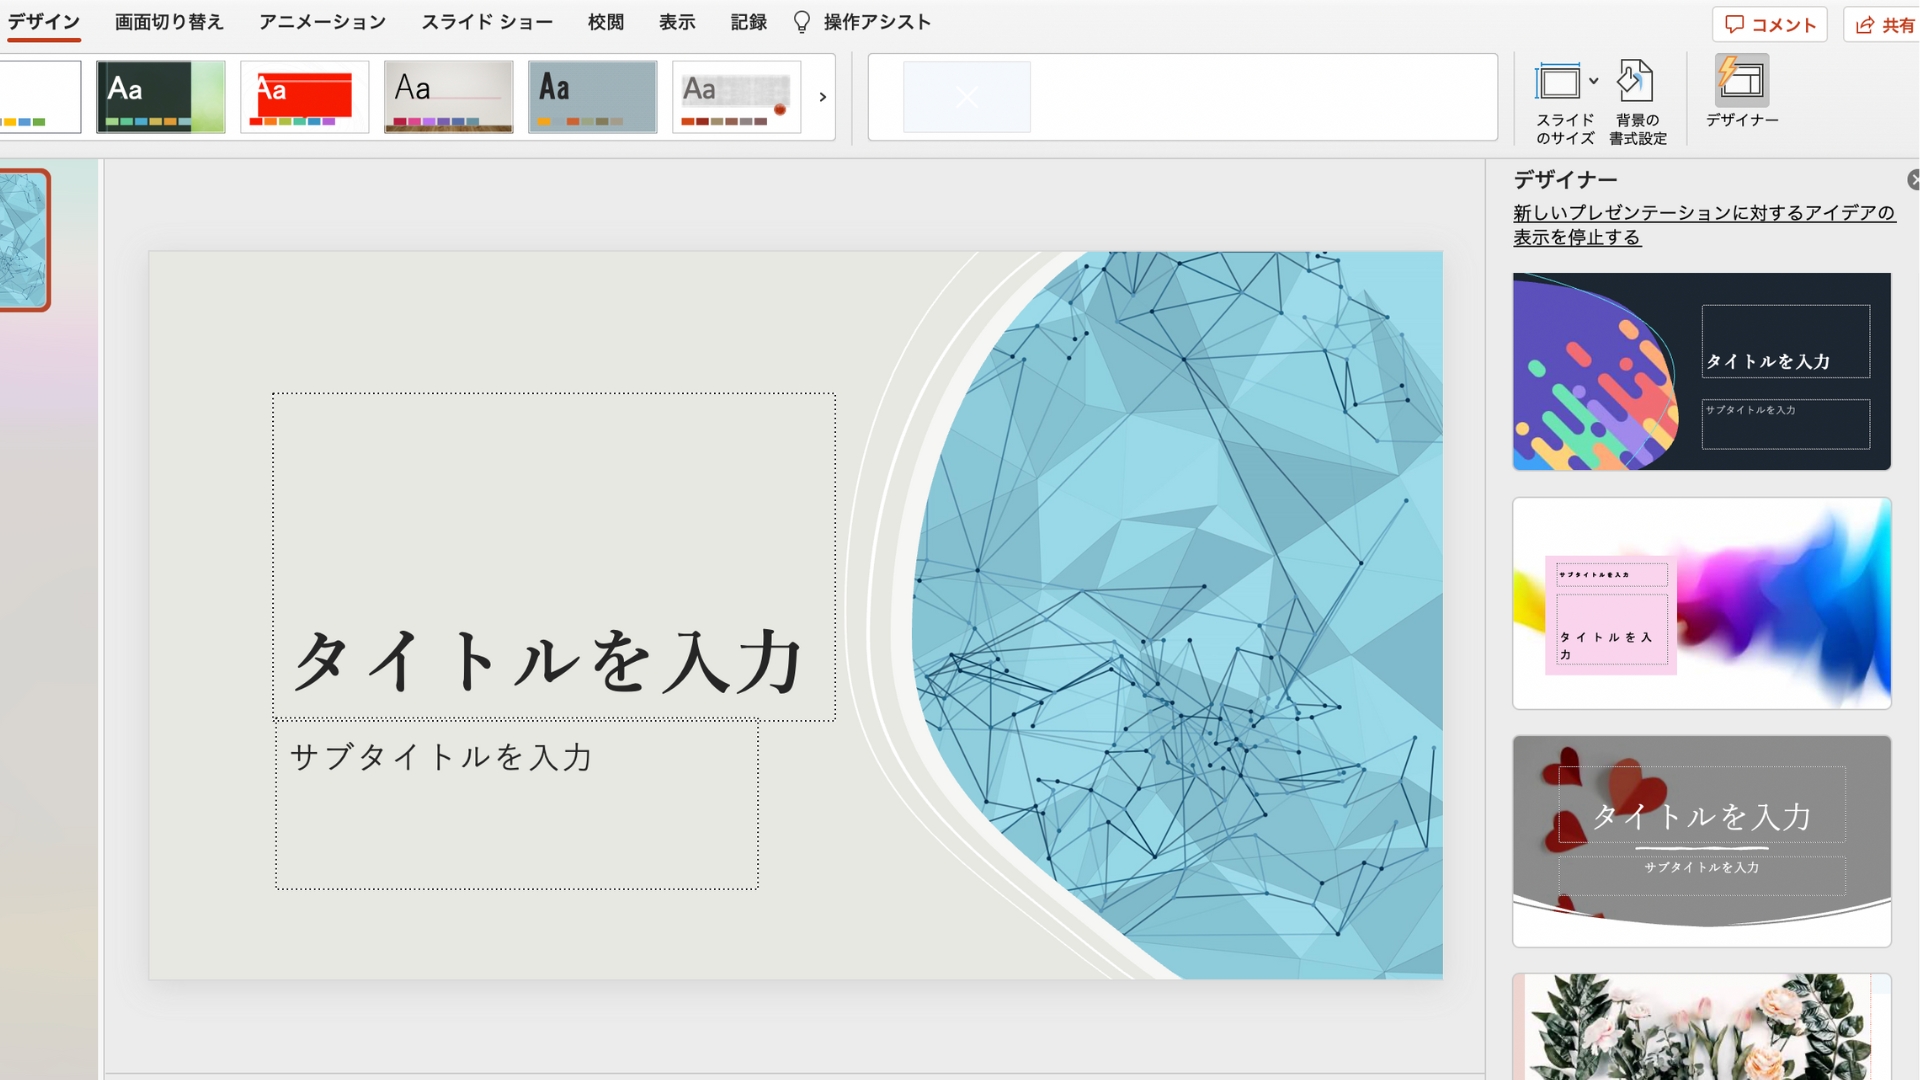Click the 操作アシスト lightbulb icon

point(800,21)
